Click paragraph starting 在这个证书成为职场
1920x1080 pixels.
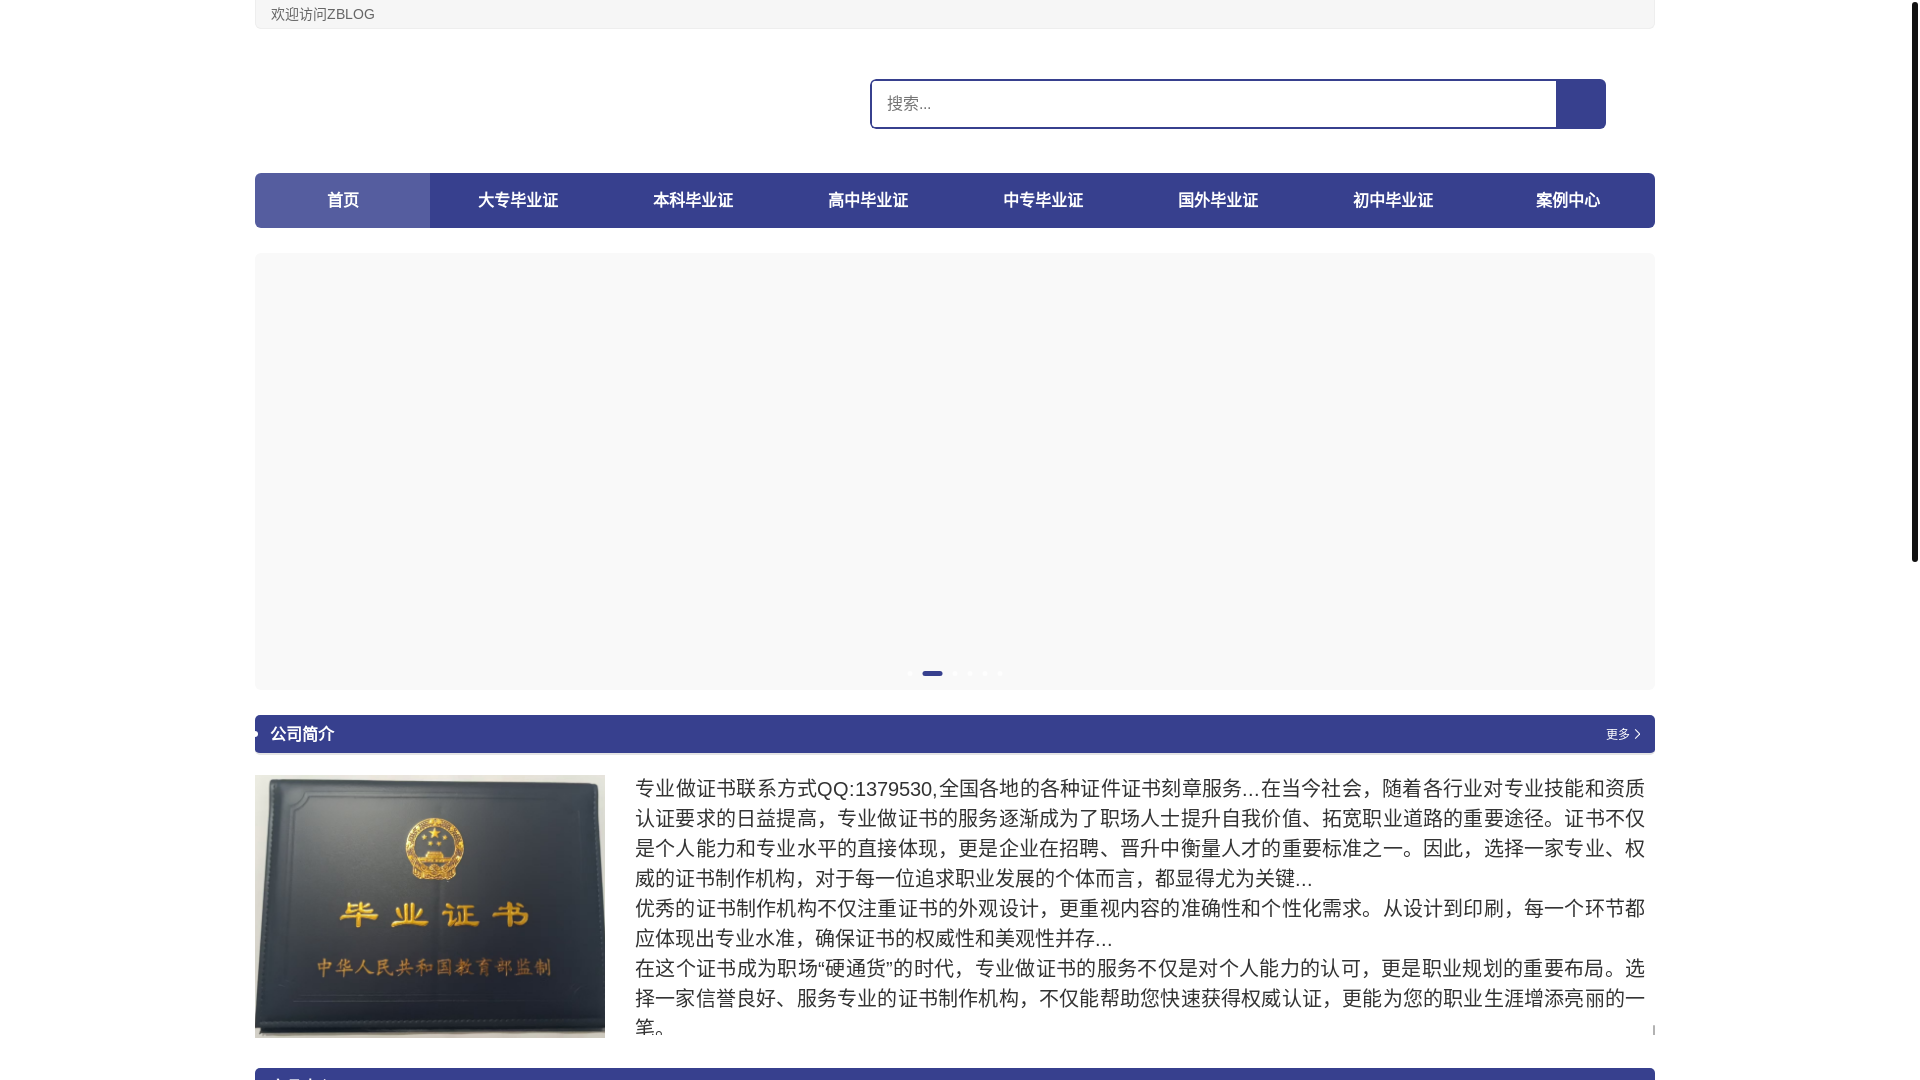click(1140, 997)
